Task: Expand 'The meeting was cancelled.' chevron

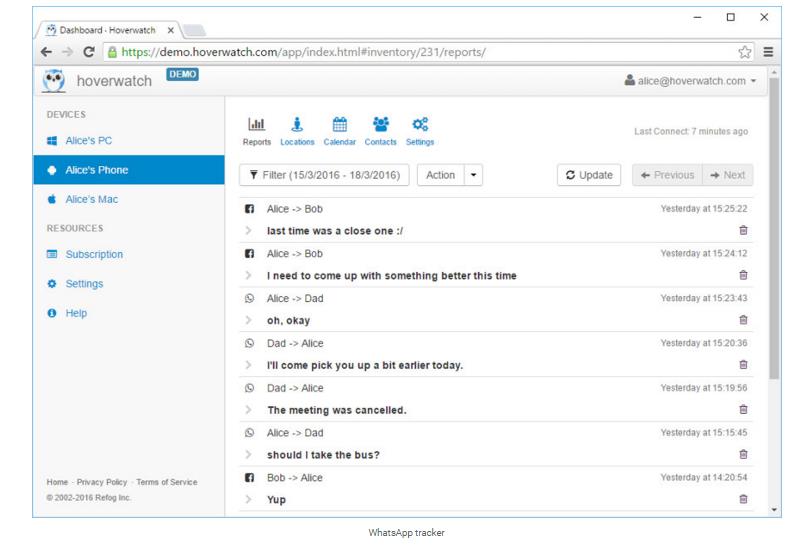Action: click(x=248, y=410)
